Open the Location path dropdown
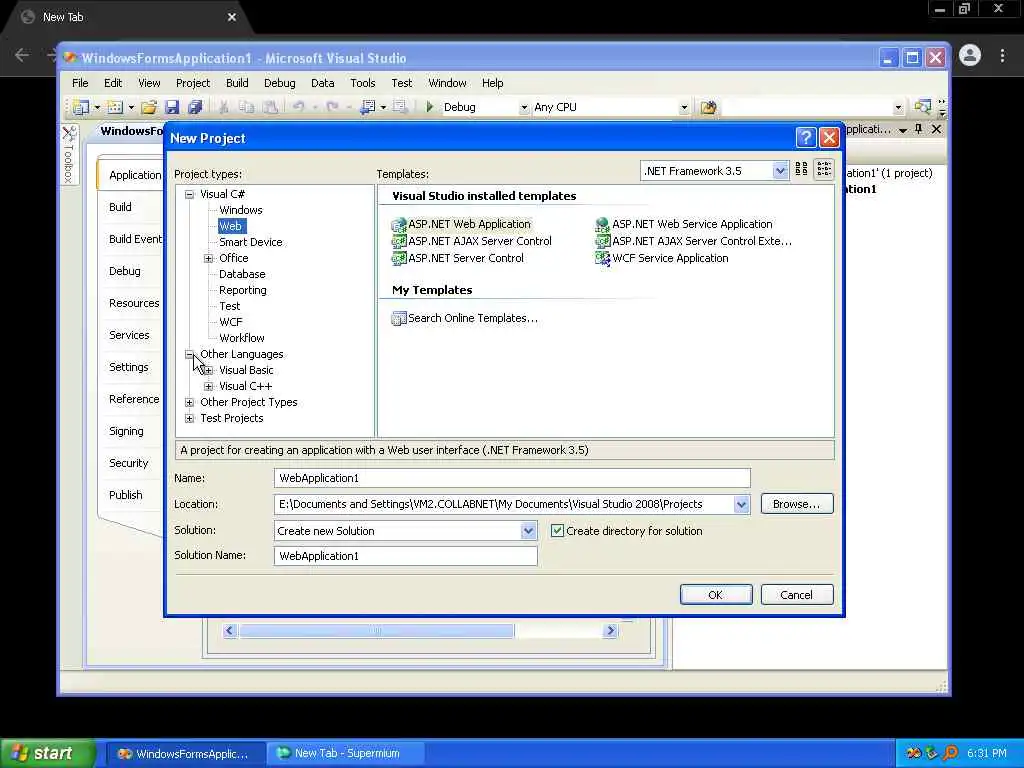This screenshot has width=1024, height=768. [741, 504]
